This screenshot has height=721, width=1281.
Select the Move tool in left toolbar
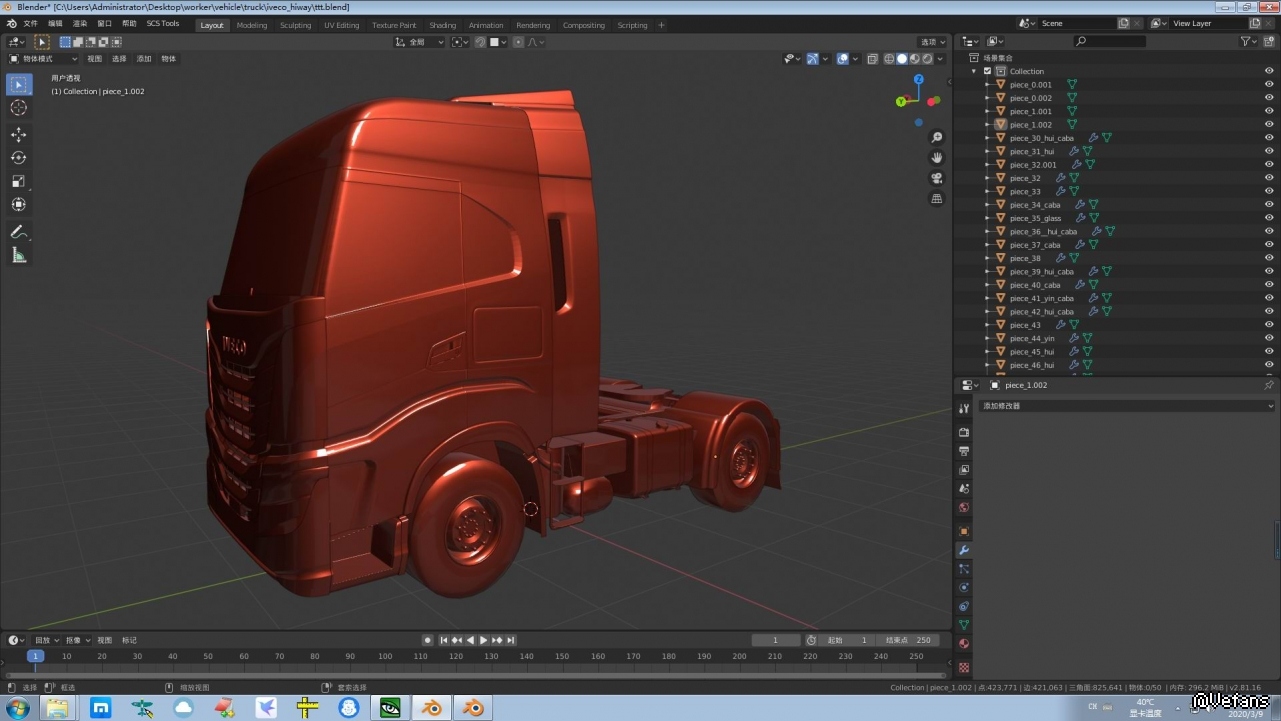[x=18, y=134]
